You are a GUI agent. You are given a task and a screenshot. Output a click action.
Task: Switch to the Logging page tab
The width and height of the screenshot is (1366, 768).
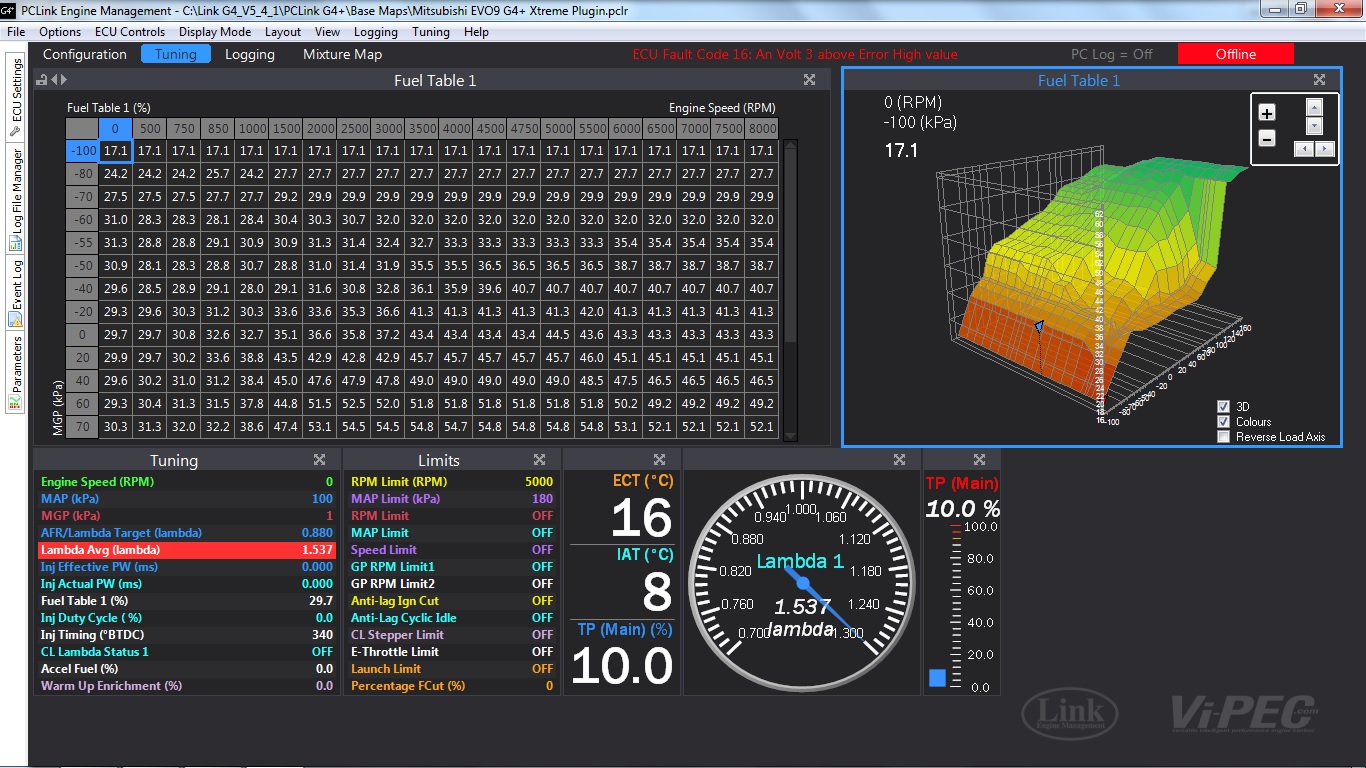pos(250,54)
